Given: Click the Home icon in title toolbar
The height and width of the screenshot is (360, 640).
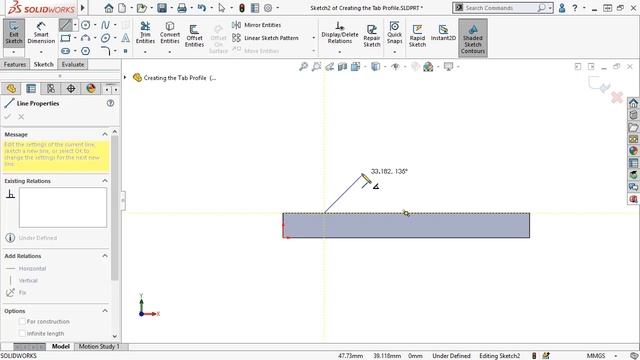Looking at the screenshot, I should coord(109,8).
